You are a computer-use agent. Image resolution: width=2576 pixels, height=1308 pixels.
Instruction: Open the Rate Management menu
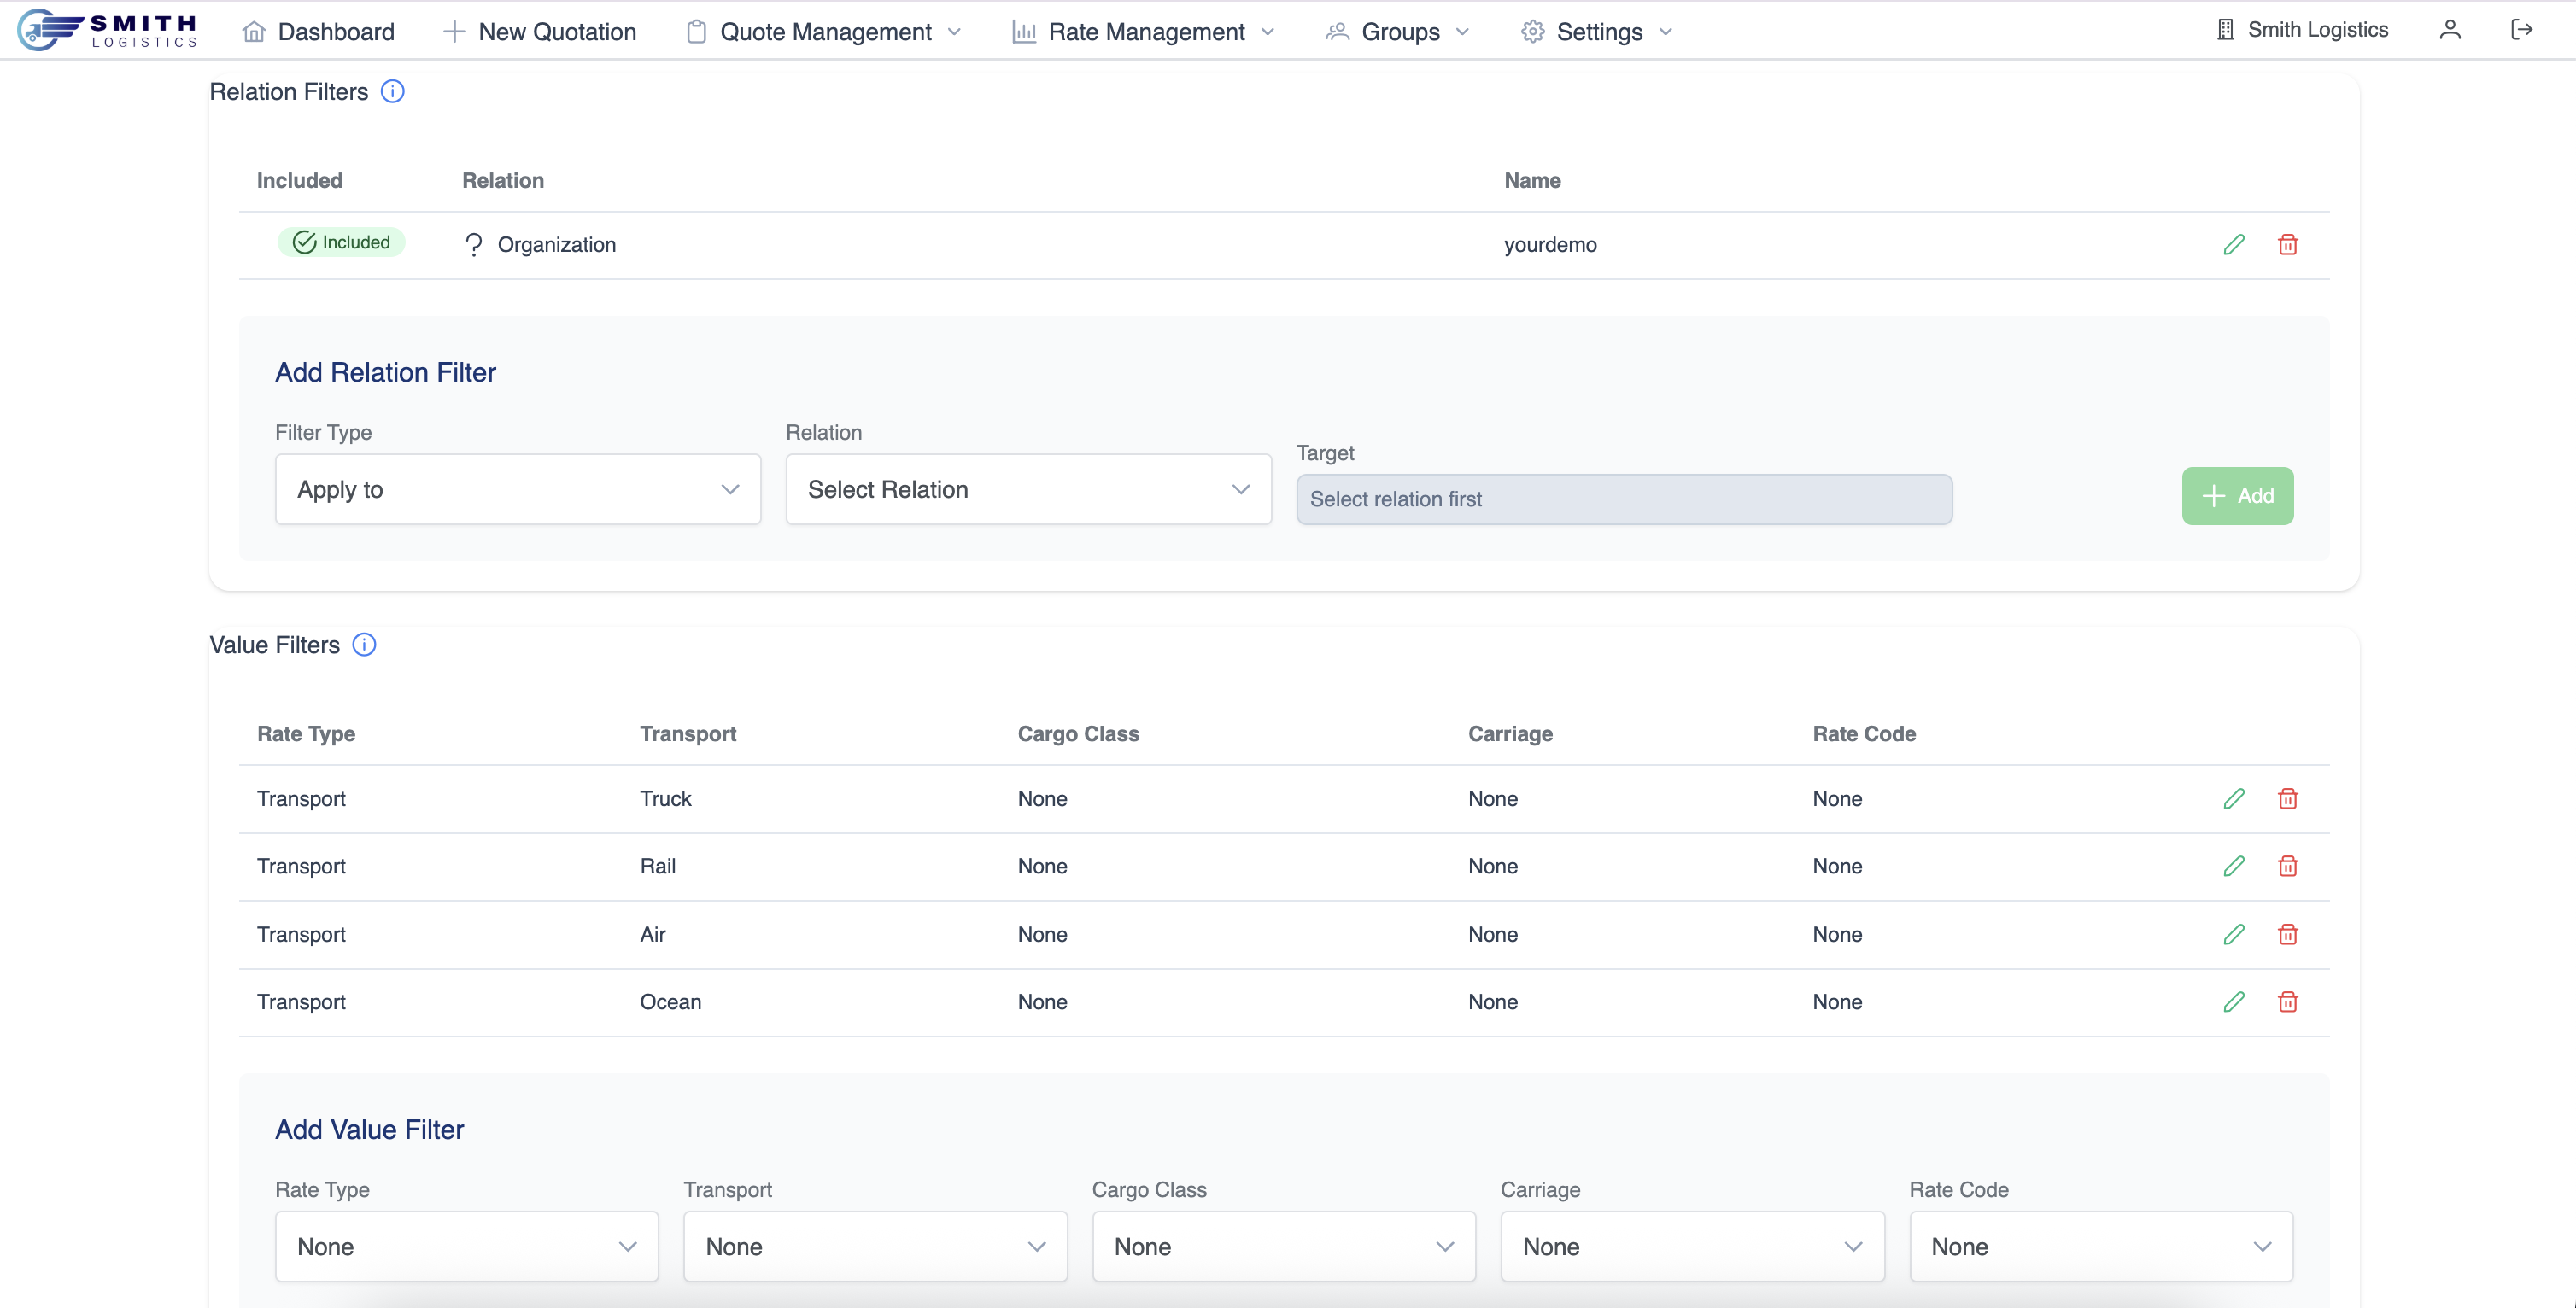pos(1144,32)
